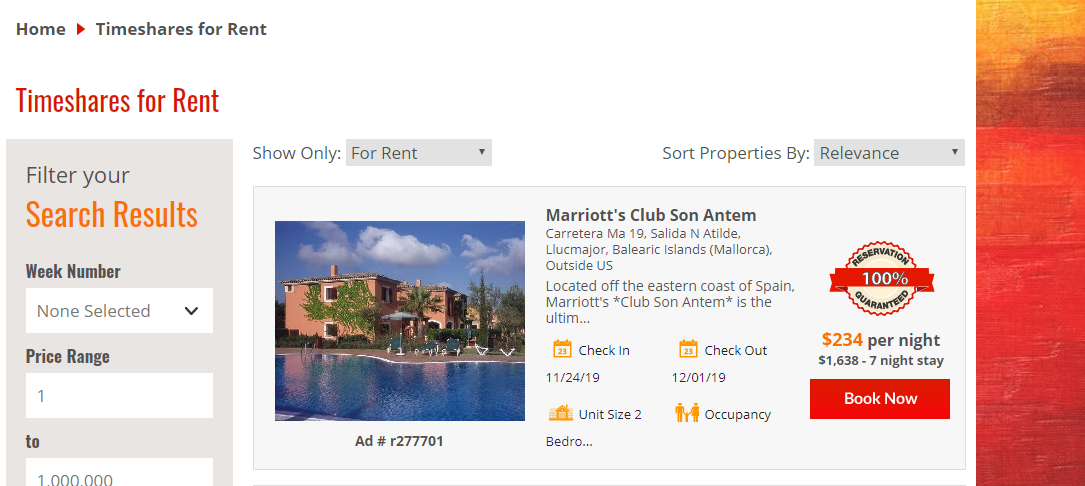Focus the minimum Price Range field
This screenshot has height=486, width=1085.
pos(119,395)
